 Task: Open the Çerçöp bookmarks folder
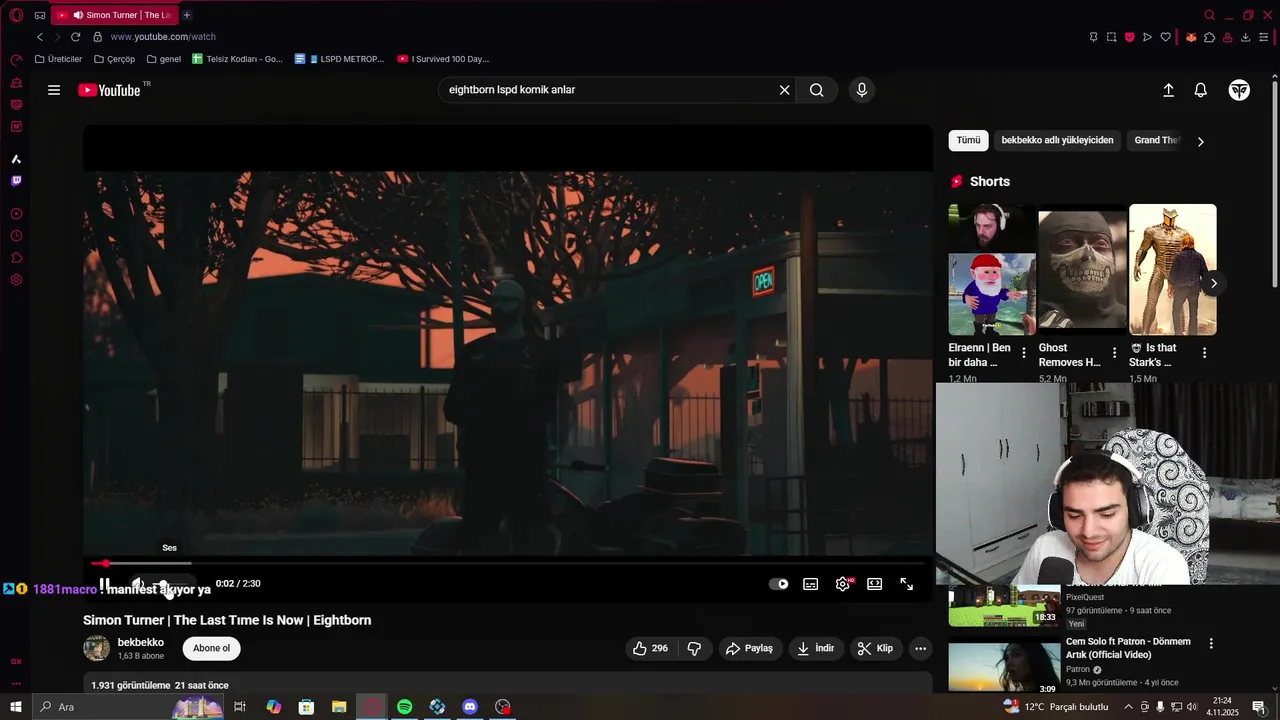114,59
